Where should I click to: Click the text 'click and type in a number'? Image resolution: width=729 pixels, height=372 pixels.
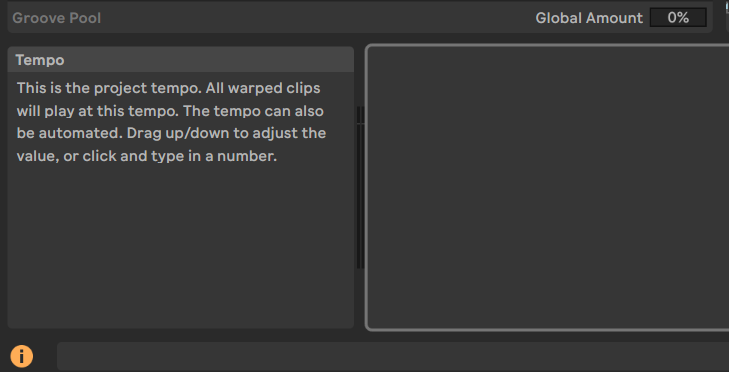[179, 156]
